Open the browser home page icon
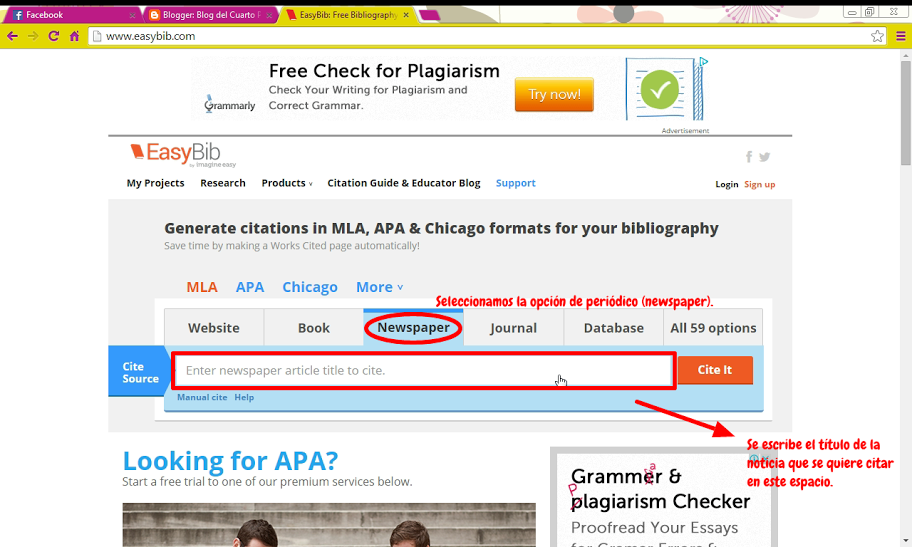This screenshot has height=547, width=912. [74, 36]
